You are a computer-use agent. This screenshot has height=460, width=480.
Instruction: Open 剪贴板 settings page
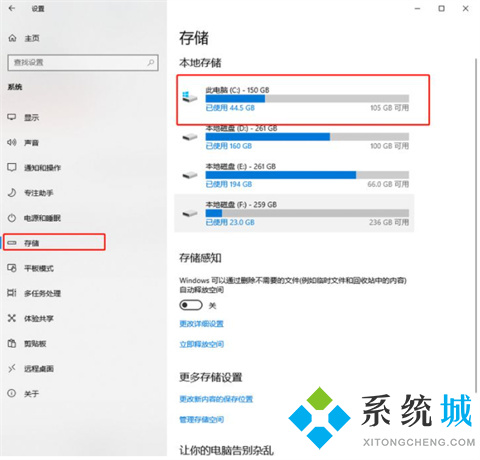coord(35,343)
